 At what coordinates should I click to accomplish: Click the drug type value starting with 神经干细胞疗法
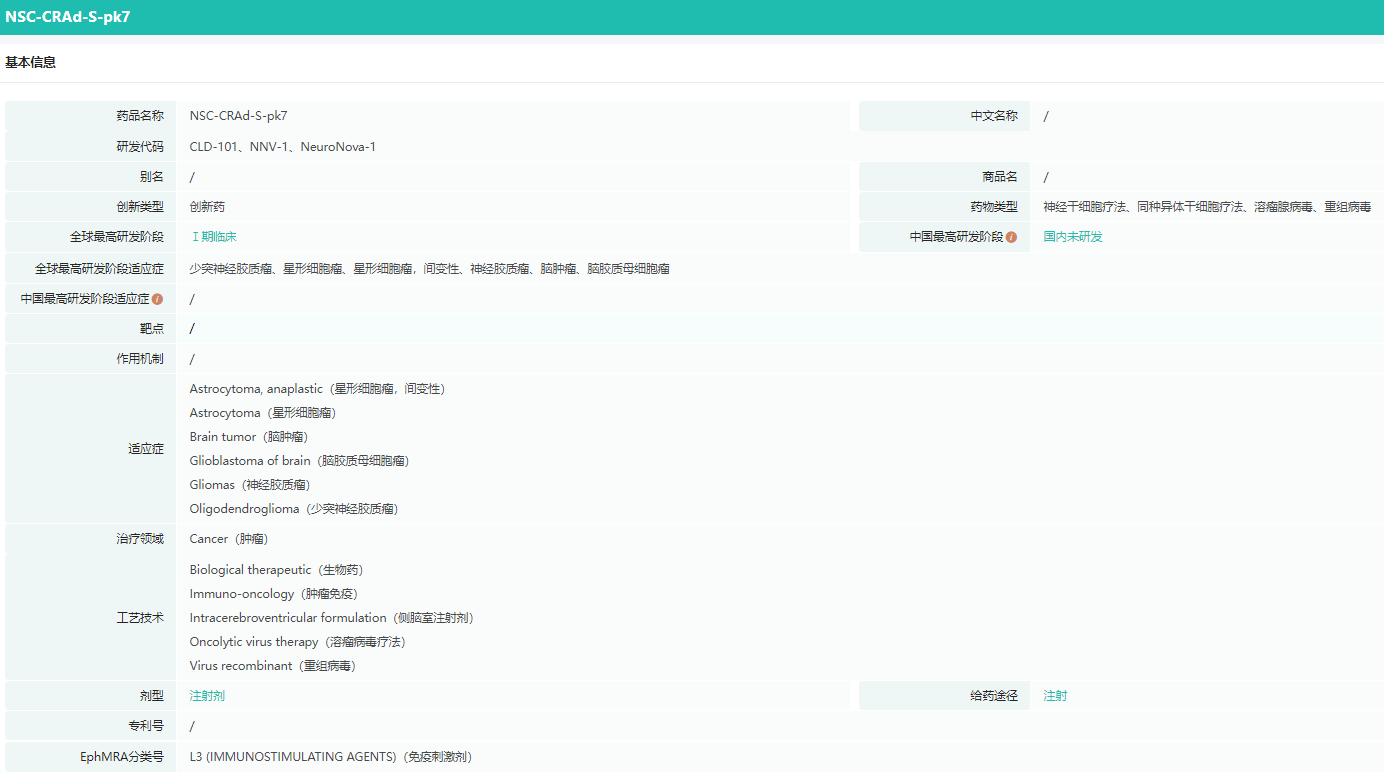point(1206,207)
